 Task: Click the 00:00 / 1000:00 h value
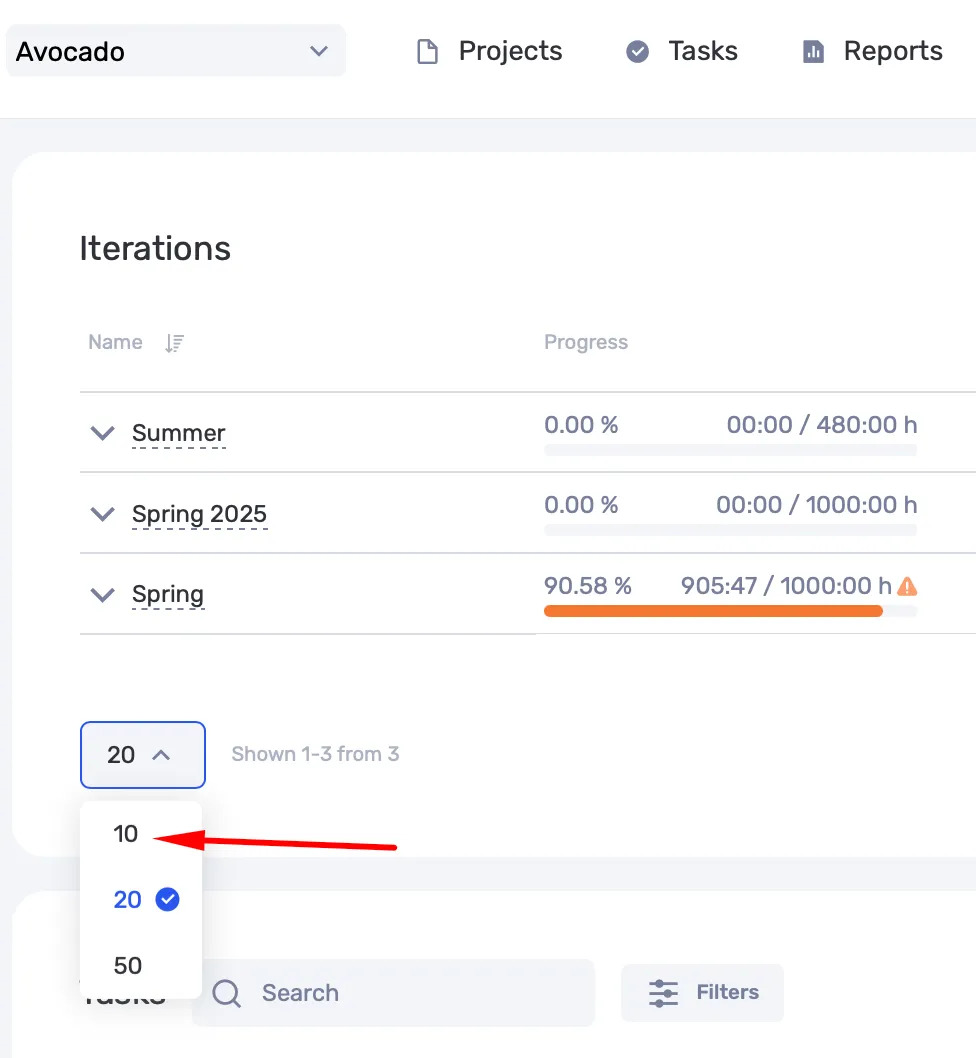(817, 505)
